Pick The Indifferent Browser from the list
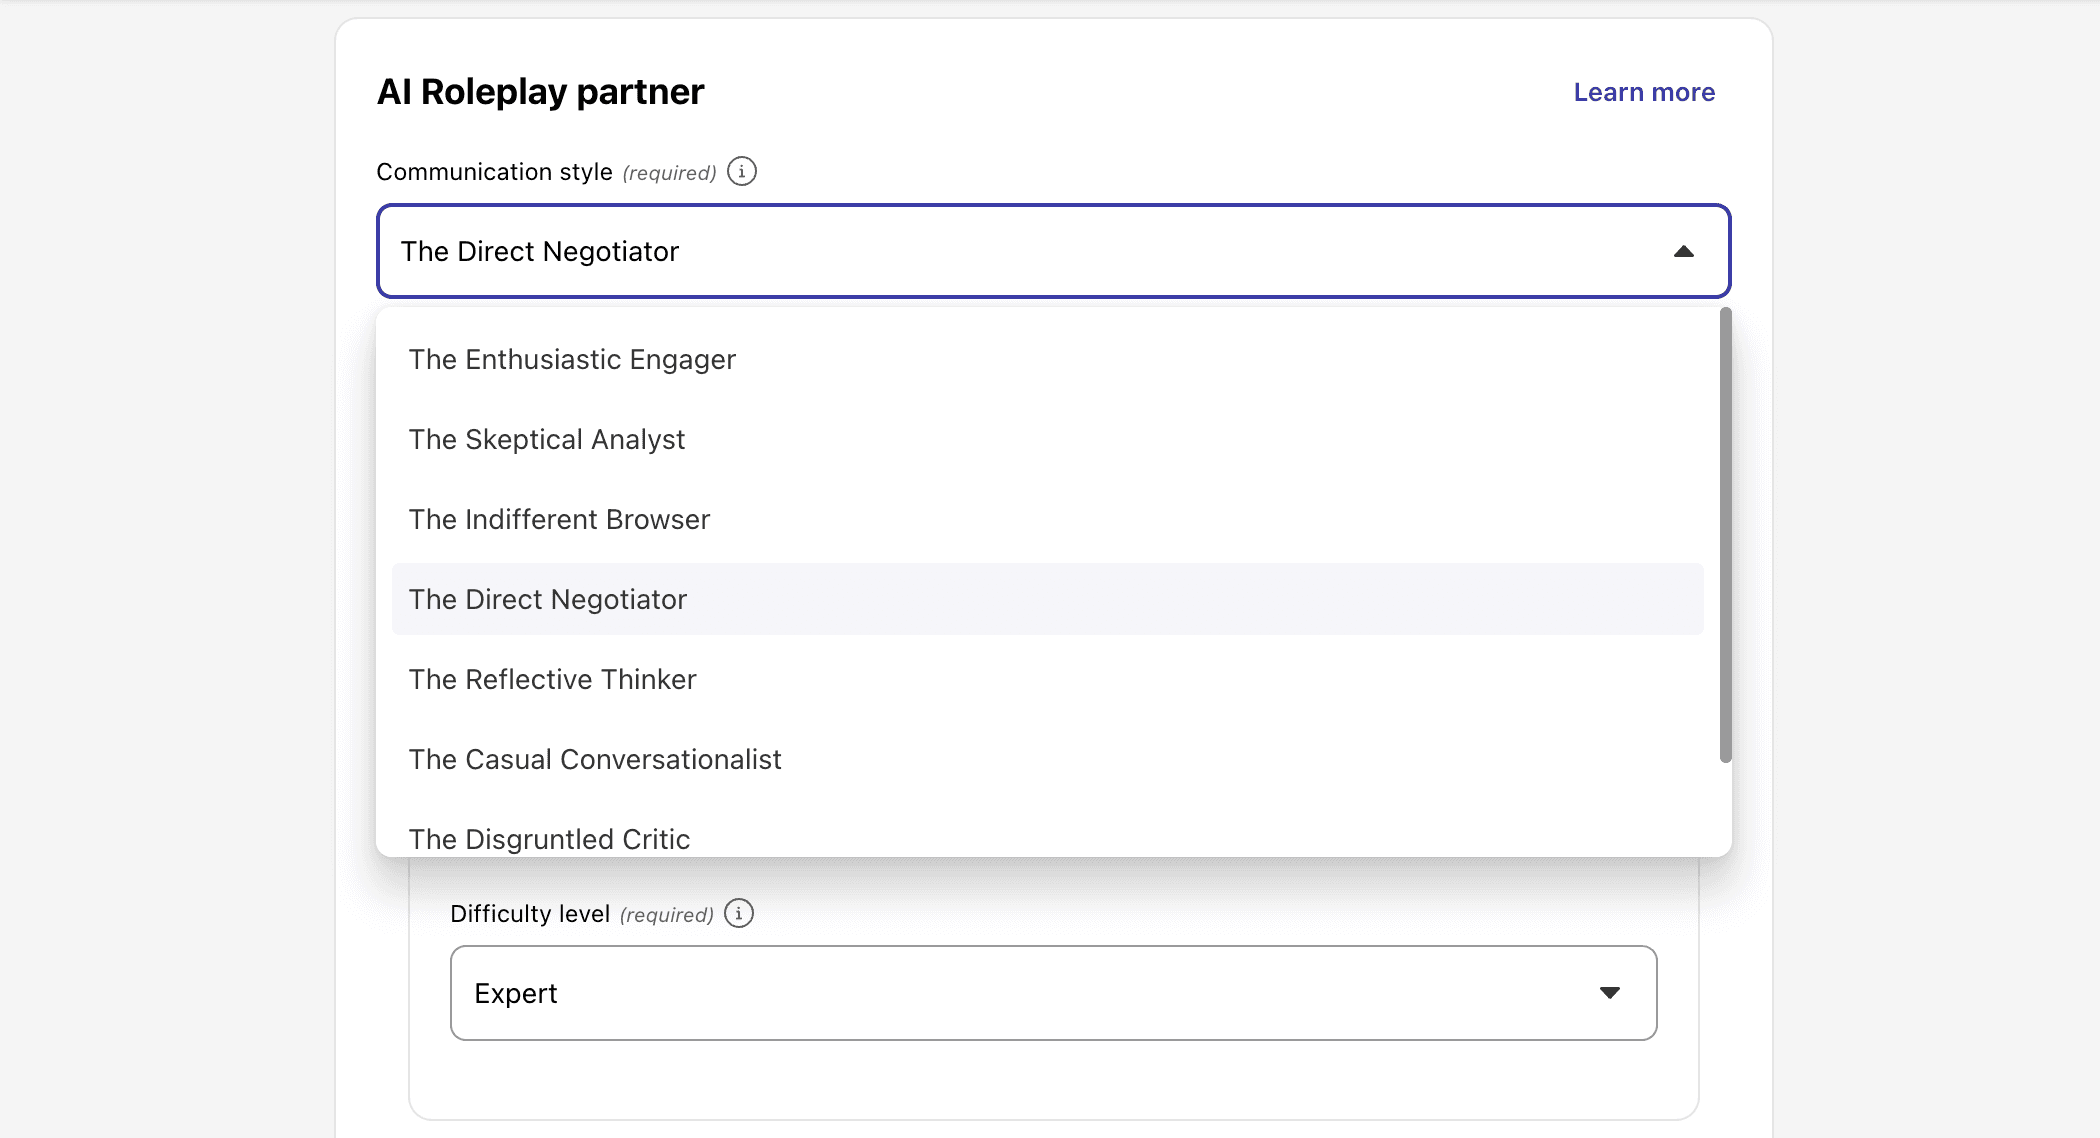 (x=559, y=520)
